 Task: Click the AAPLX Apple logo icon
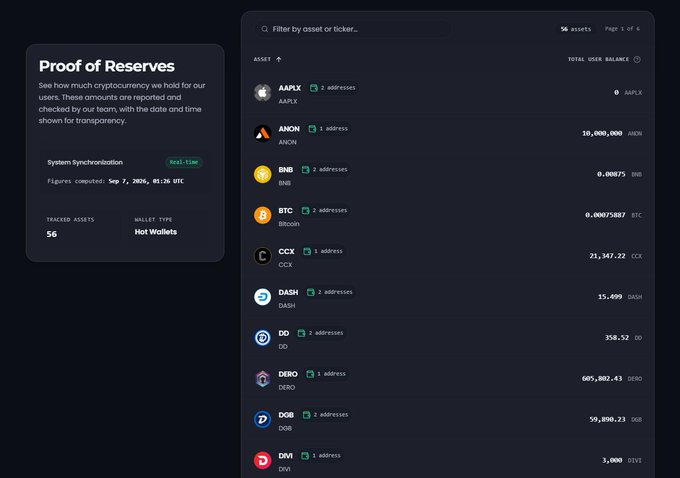tap(262, 92)
